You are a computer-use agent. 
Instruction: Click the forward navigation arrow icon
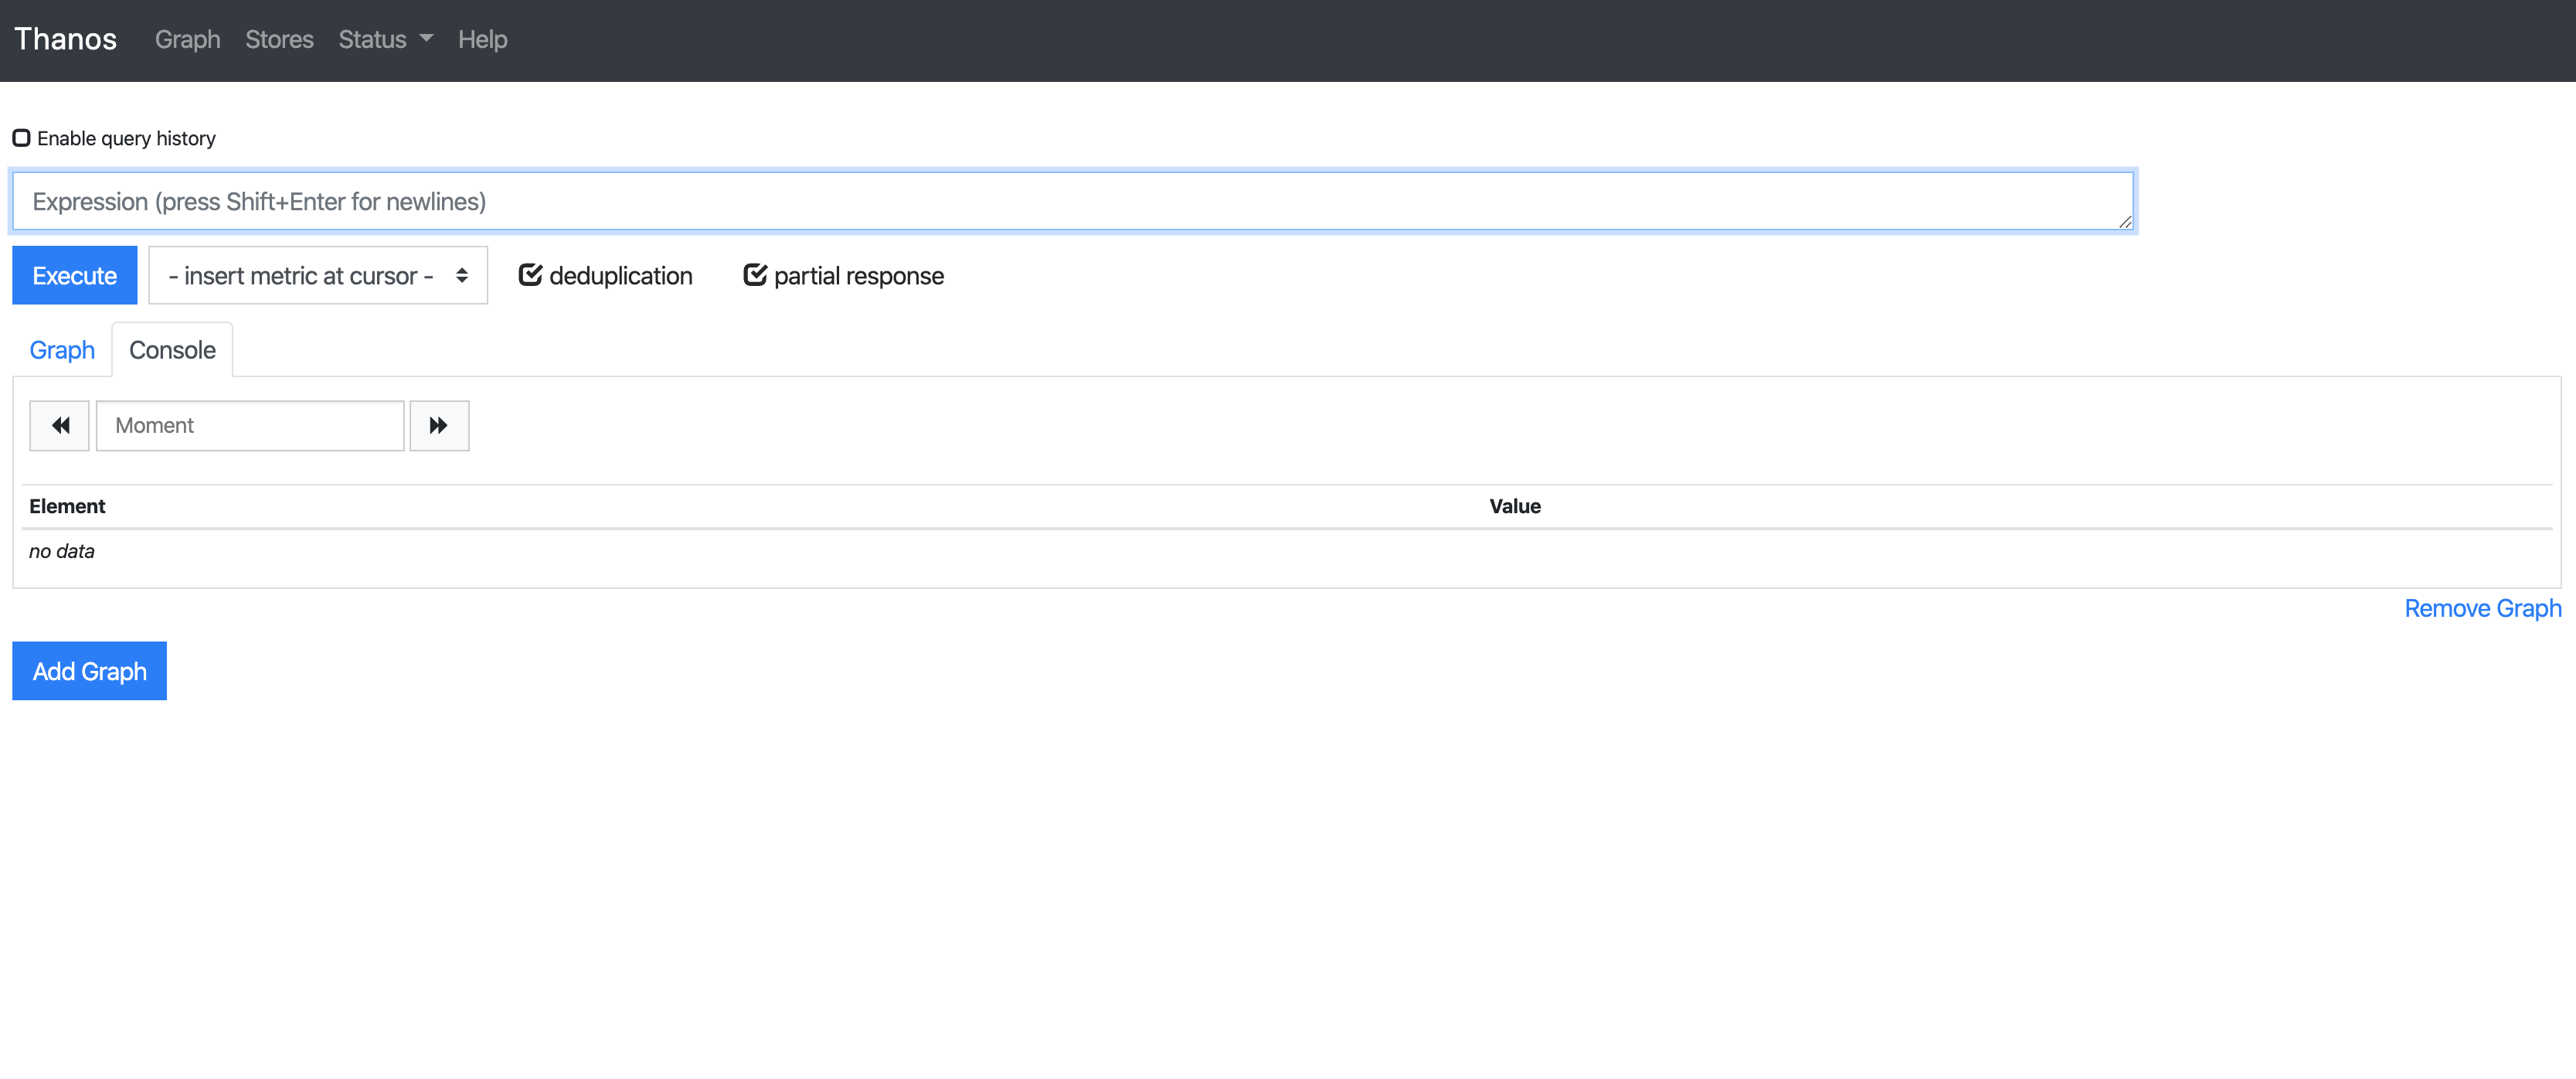(439, 425)
